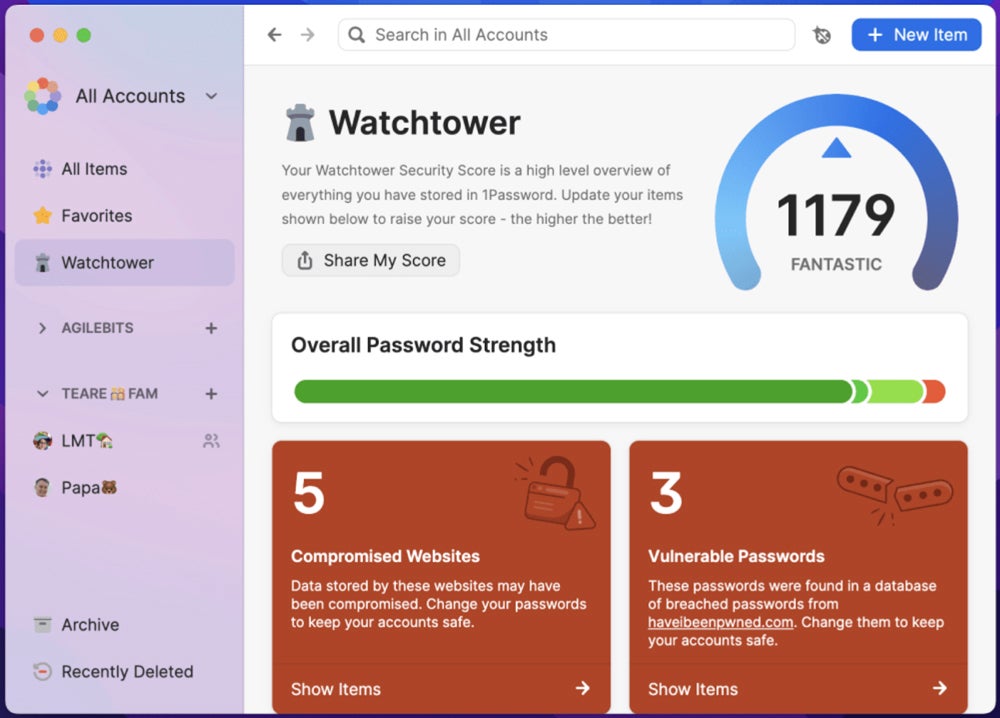Click the forward navigation arrow
Screen dimensions: 1000x718
[x=307, y=35]
